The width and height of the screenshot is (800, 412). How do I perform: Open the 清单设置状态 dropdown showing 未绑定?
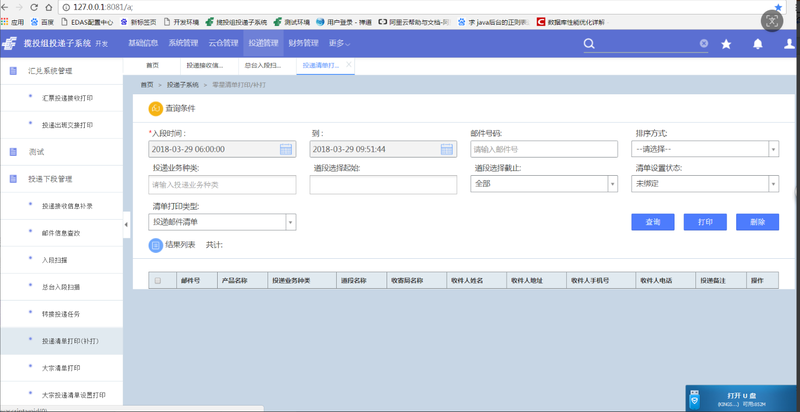[x=705, y=184]
